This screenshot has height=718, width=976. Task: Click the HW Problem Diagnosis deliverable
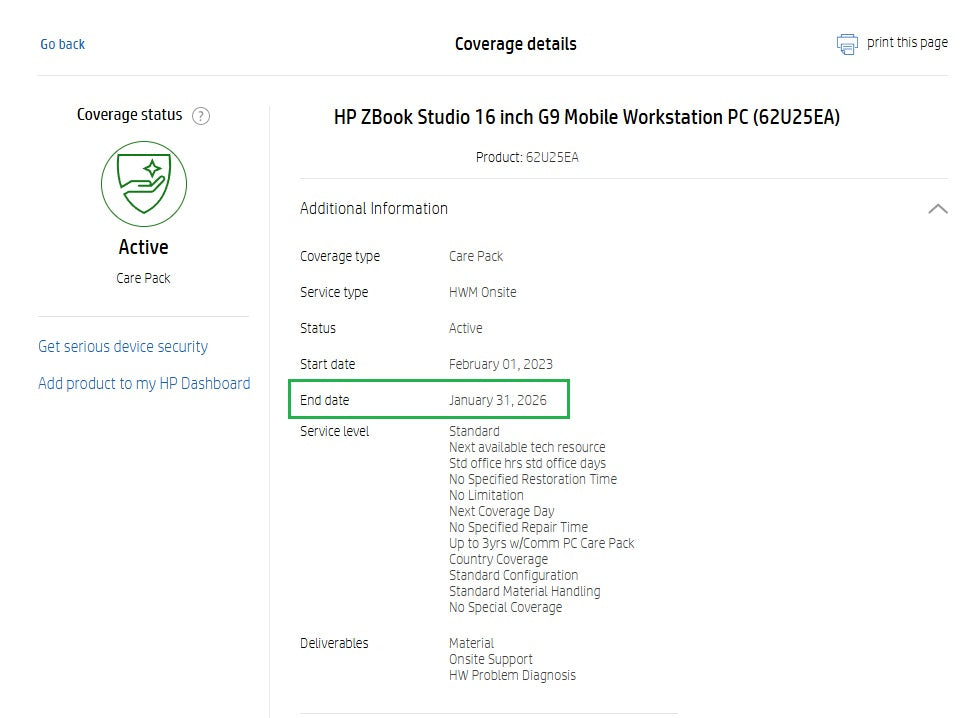pyautogui.click(x=512, y=675)
